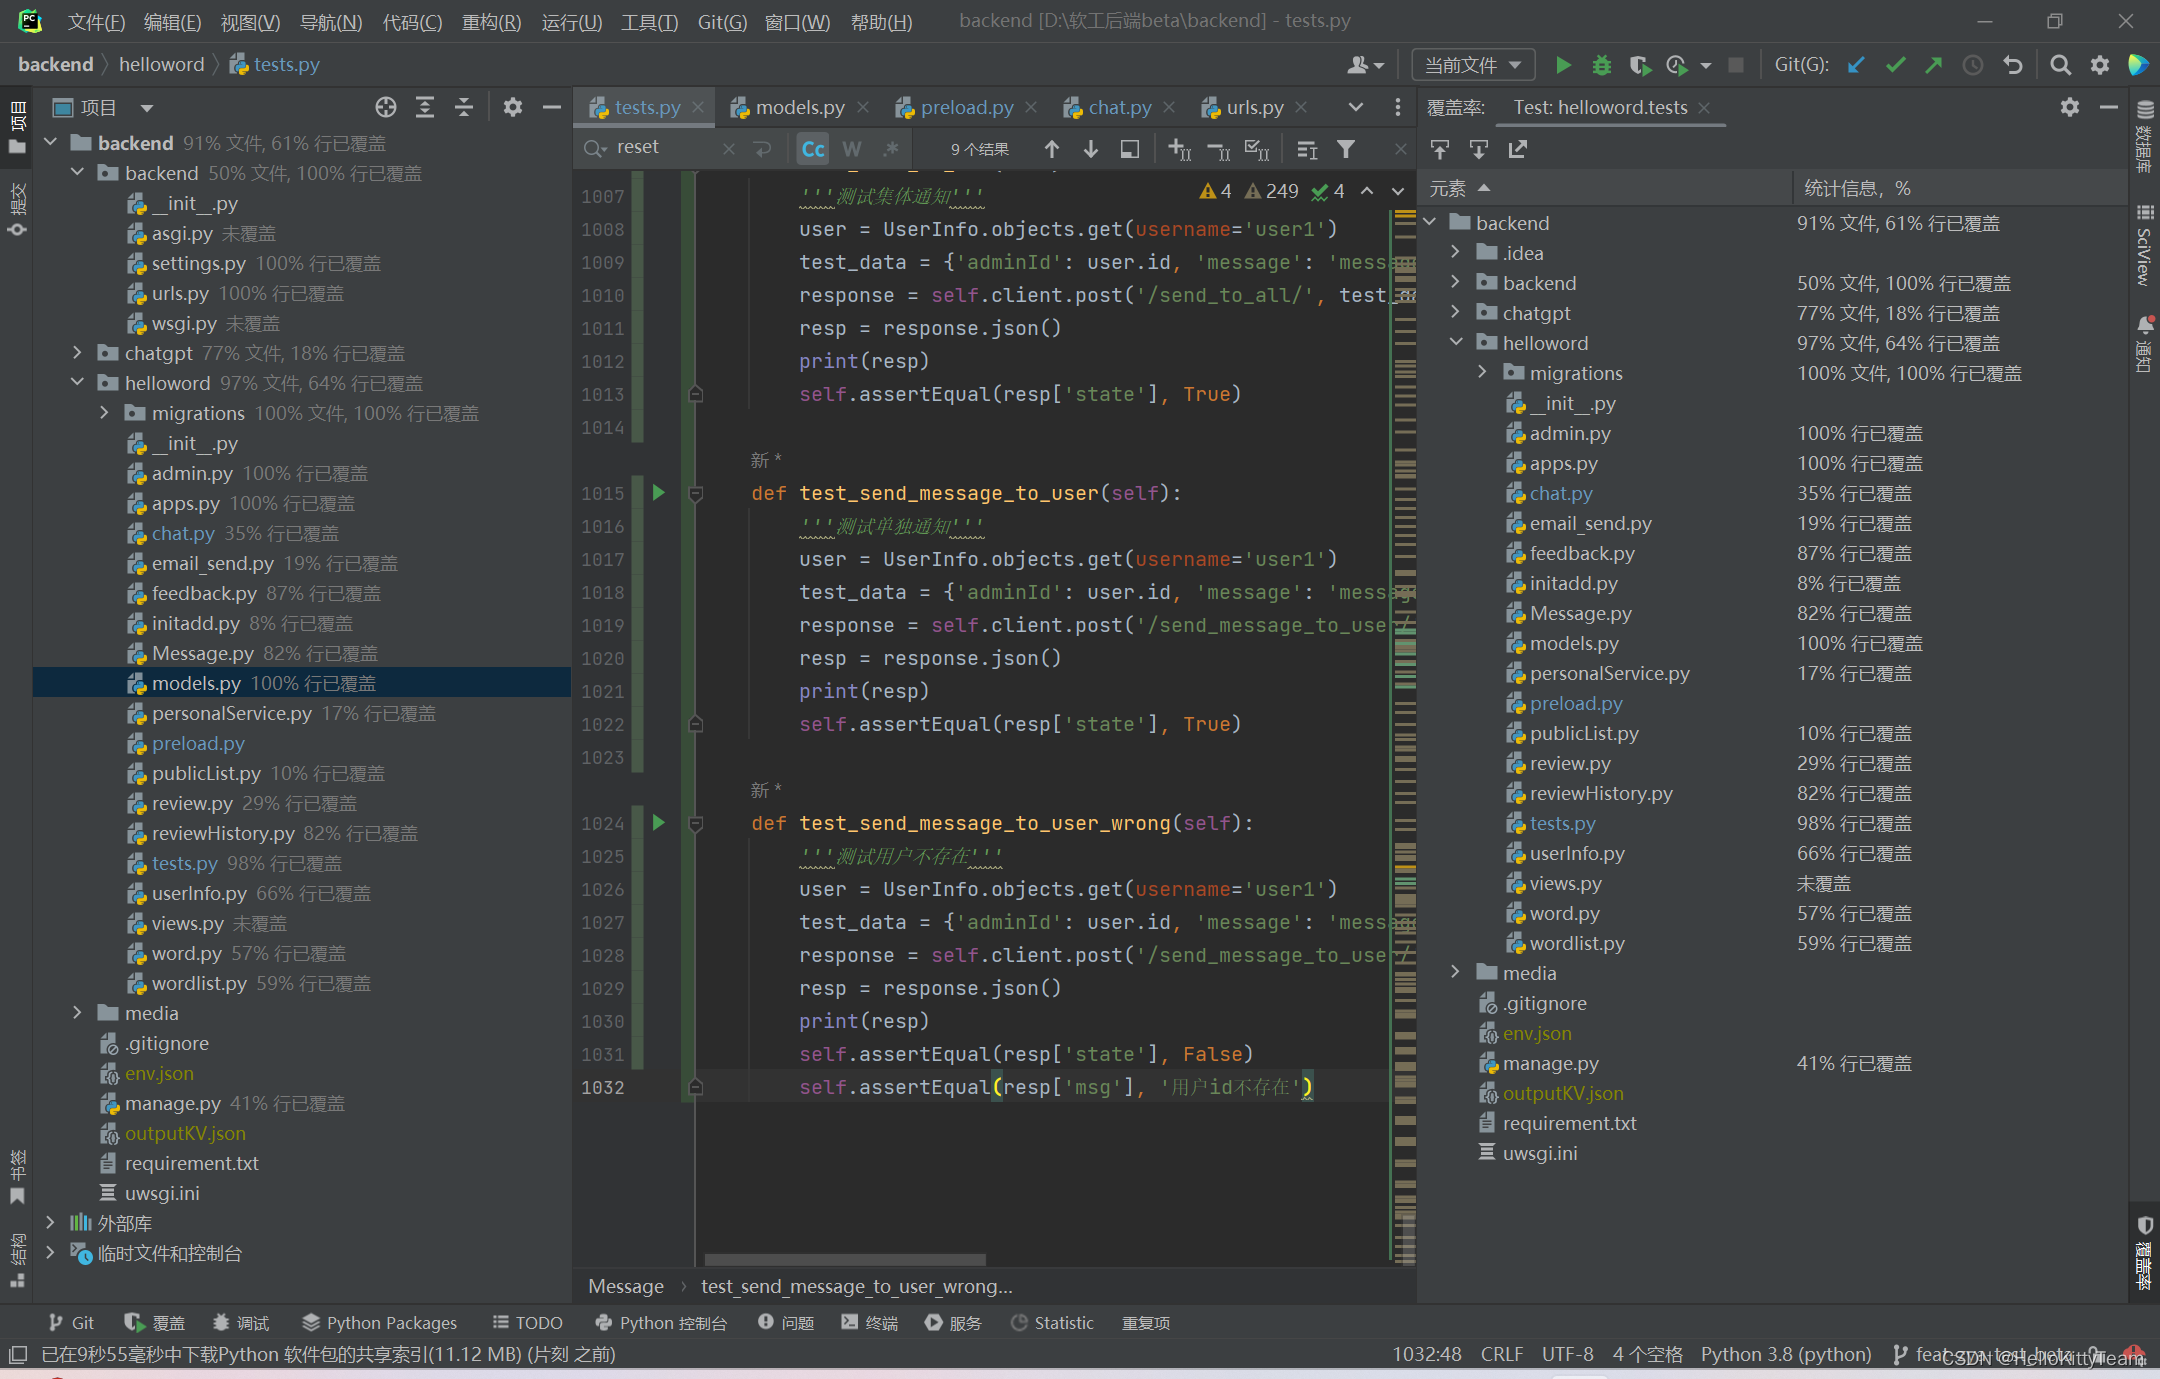This screenshot has width=2160, height=1379.
Task: Start debugging with the bug icon
Action: [x=1601, y=65]
